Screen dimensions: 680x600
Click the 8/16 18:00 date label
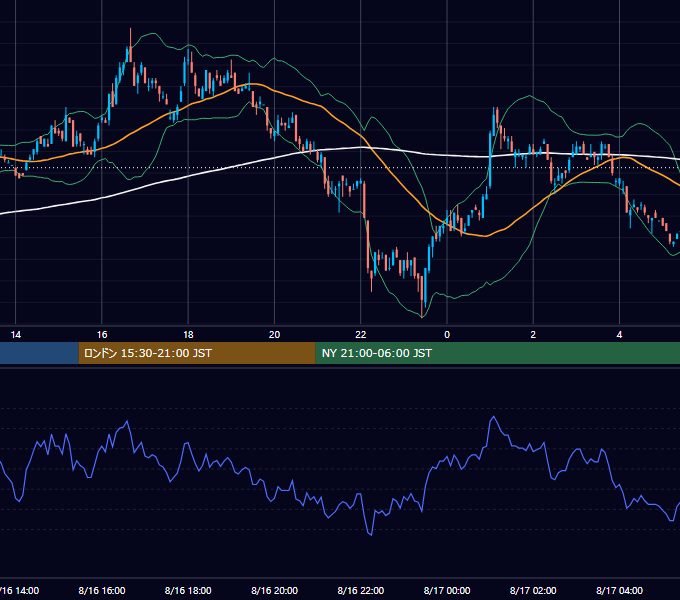pyautogui.click(x=188, y=590)
